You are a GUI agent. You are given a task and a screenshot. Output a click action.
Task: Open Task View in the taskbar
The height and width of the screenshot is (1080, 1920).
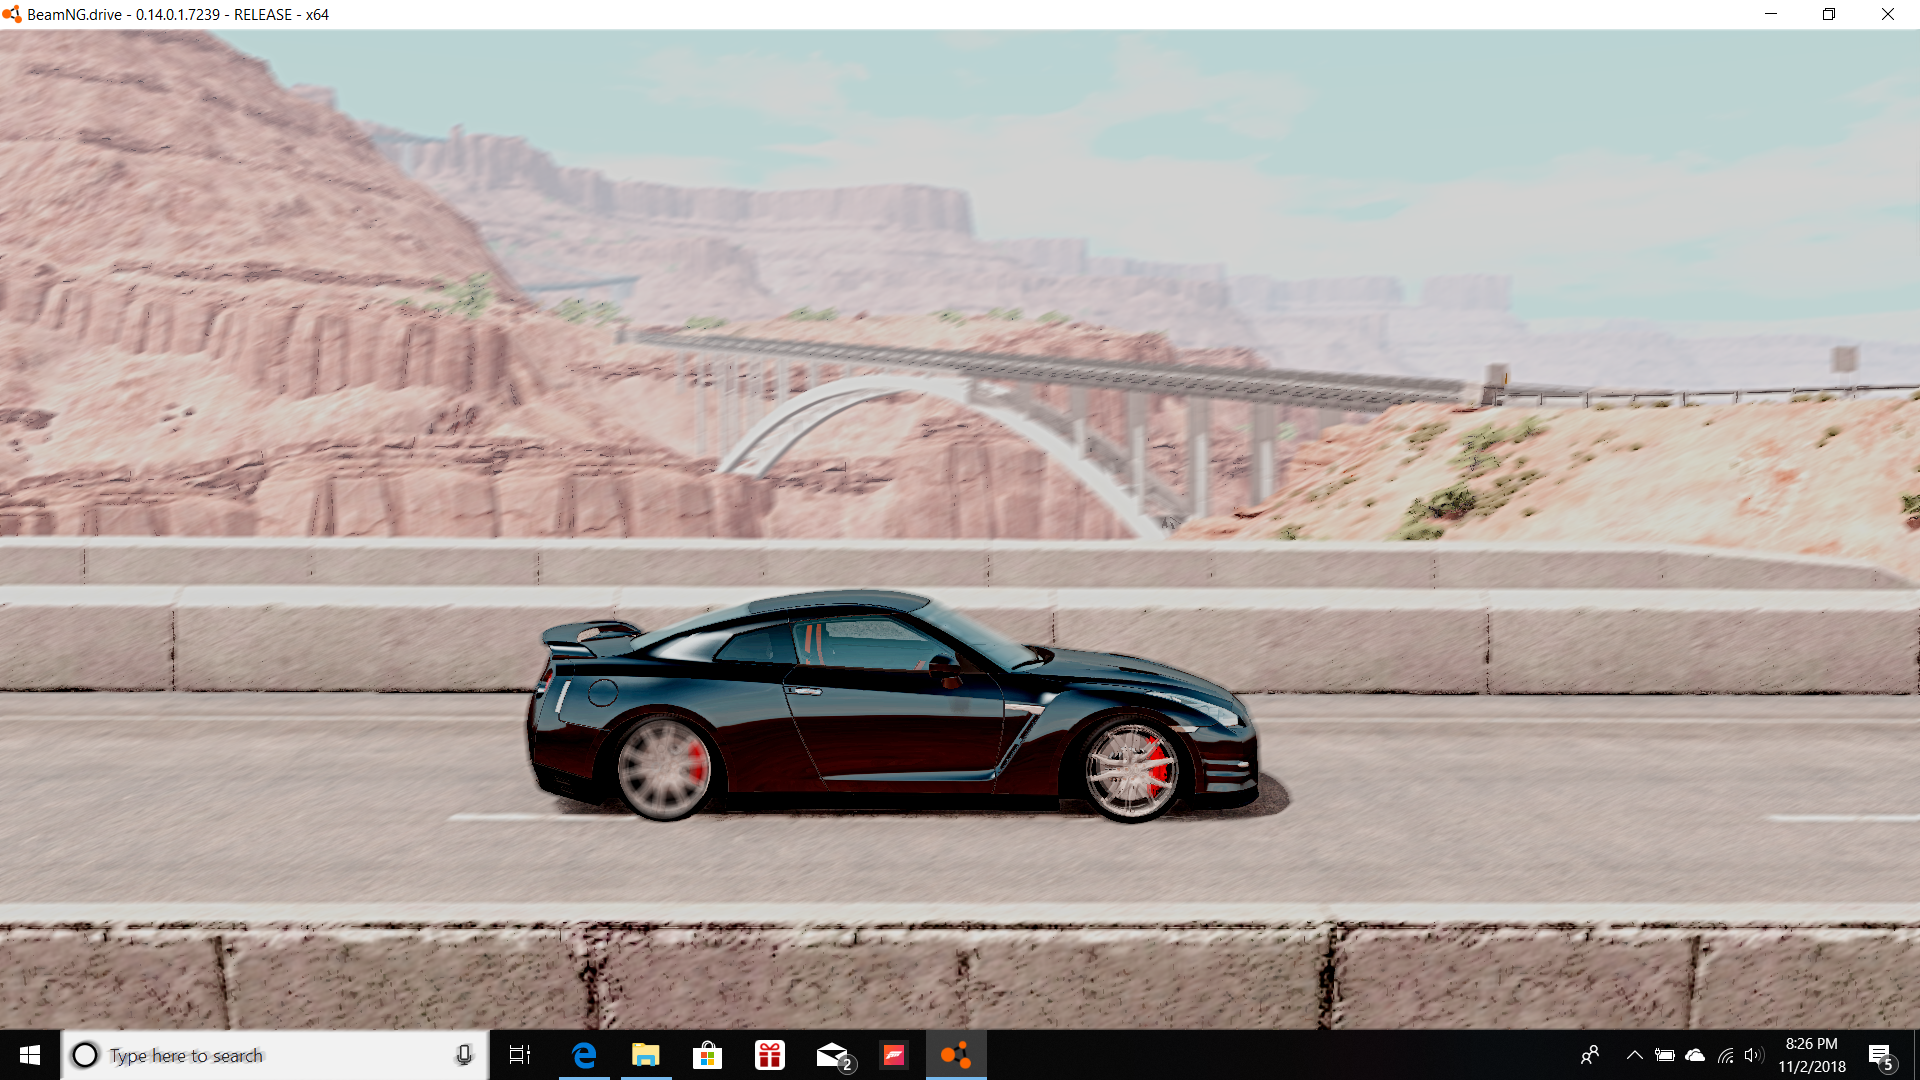[520, 1055]
